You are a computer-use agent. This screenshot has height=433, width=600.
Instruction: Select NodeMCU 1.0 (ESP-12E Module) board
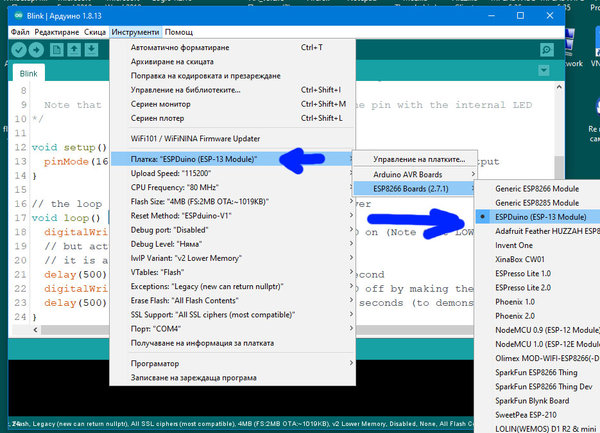[538, 344]
